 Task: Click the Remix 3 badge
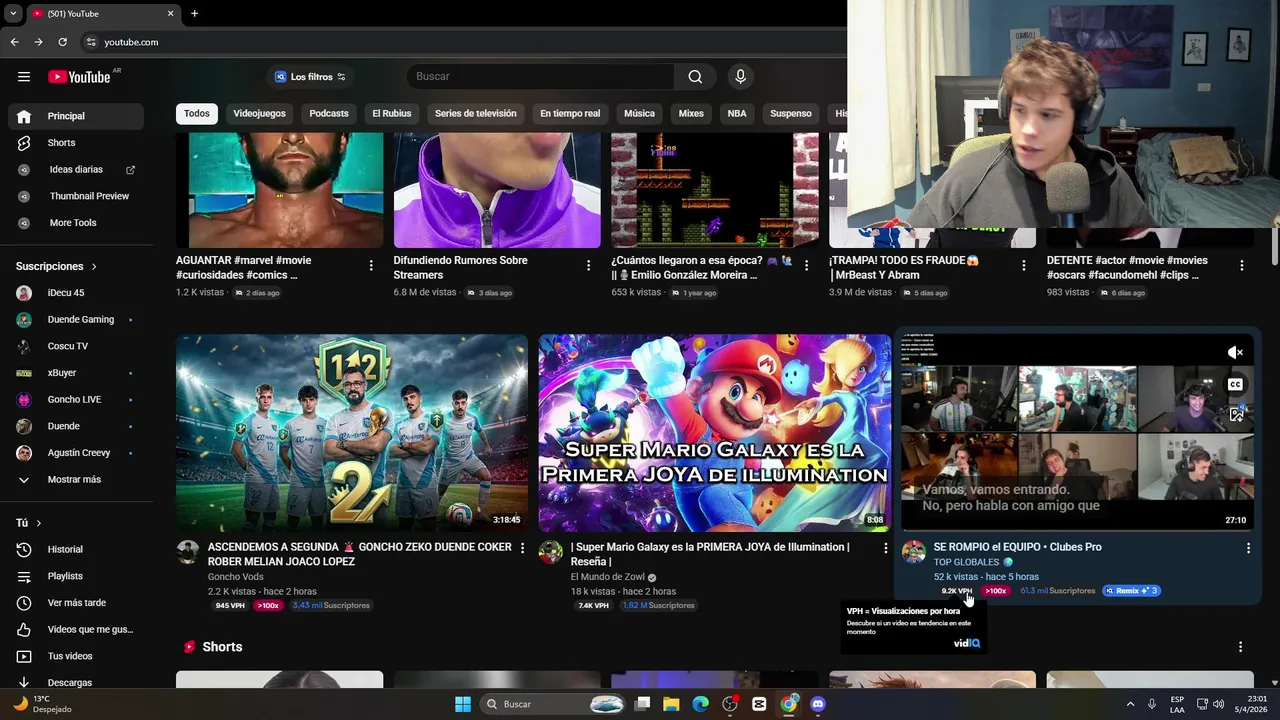point(1131,591)
